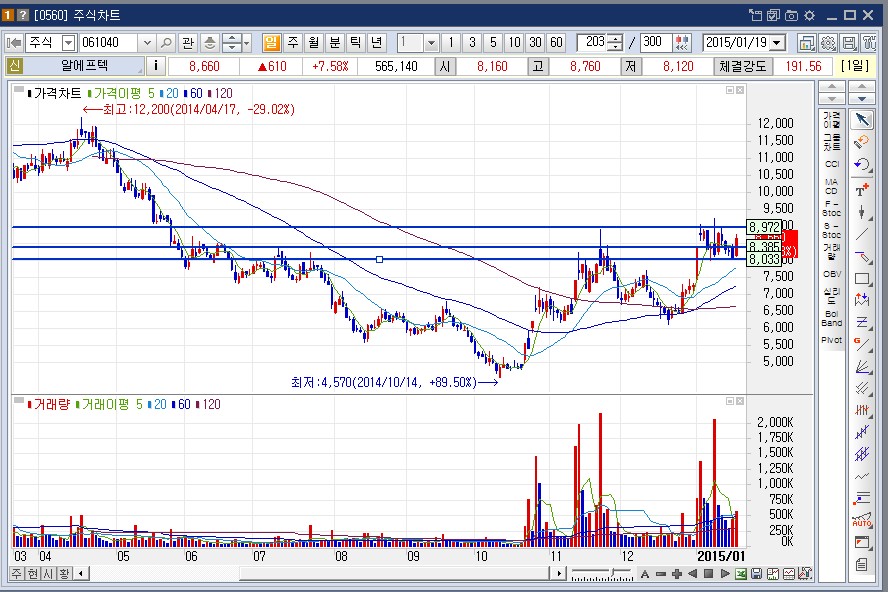Pick the fan lines drawing tool
Image resolution: width=888 pixels, height=592 pixels.
(x=862, y=367)
